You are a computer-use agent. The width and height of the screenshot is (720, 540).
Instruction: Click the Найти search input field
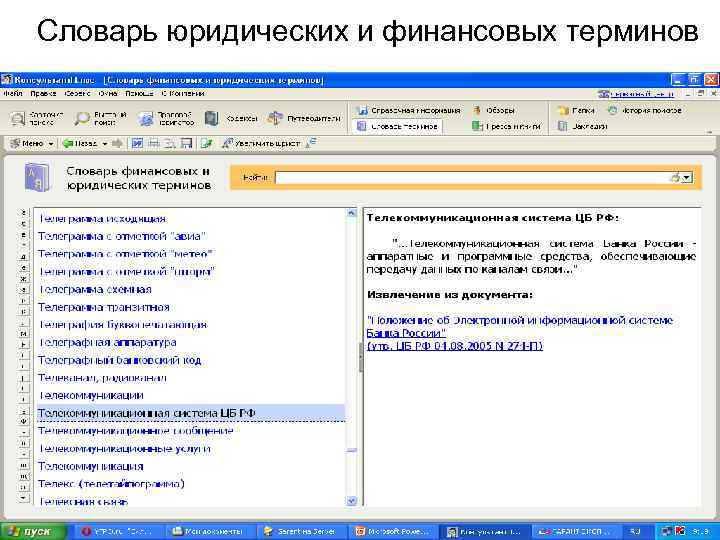click(x=473, y=178)
